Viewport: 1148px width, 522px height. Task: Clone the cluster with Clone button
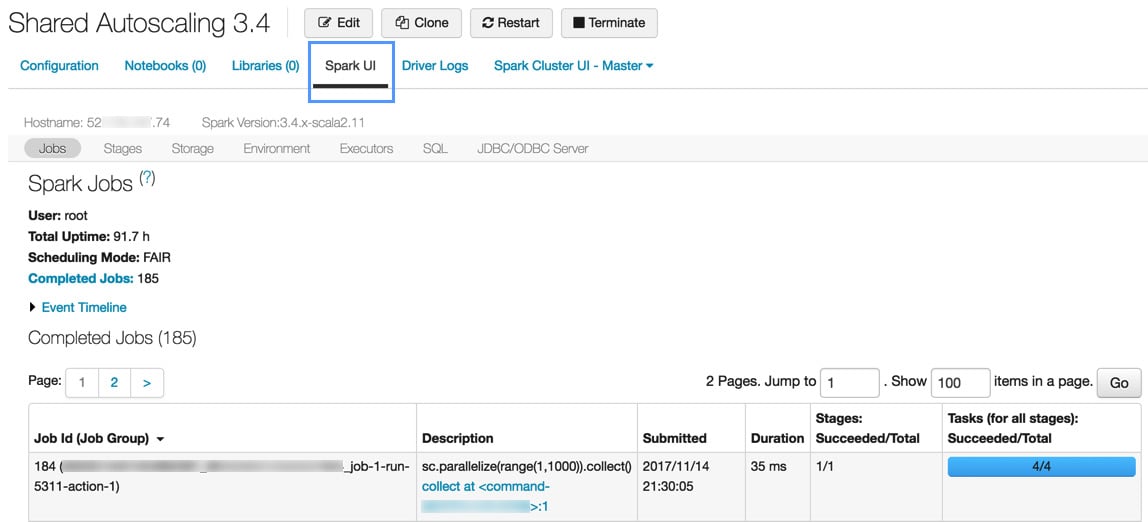tap(422, 23)
